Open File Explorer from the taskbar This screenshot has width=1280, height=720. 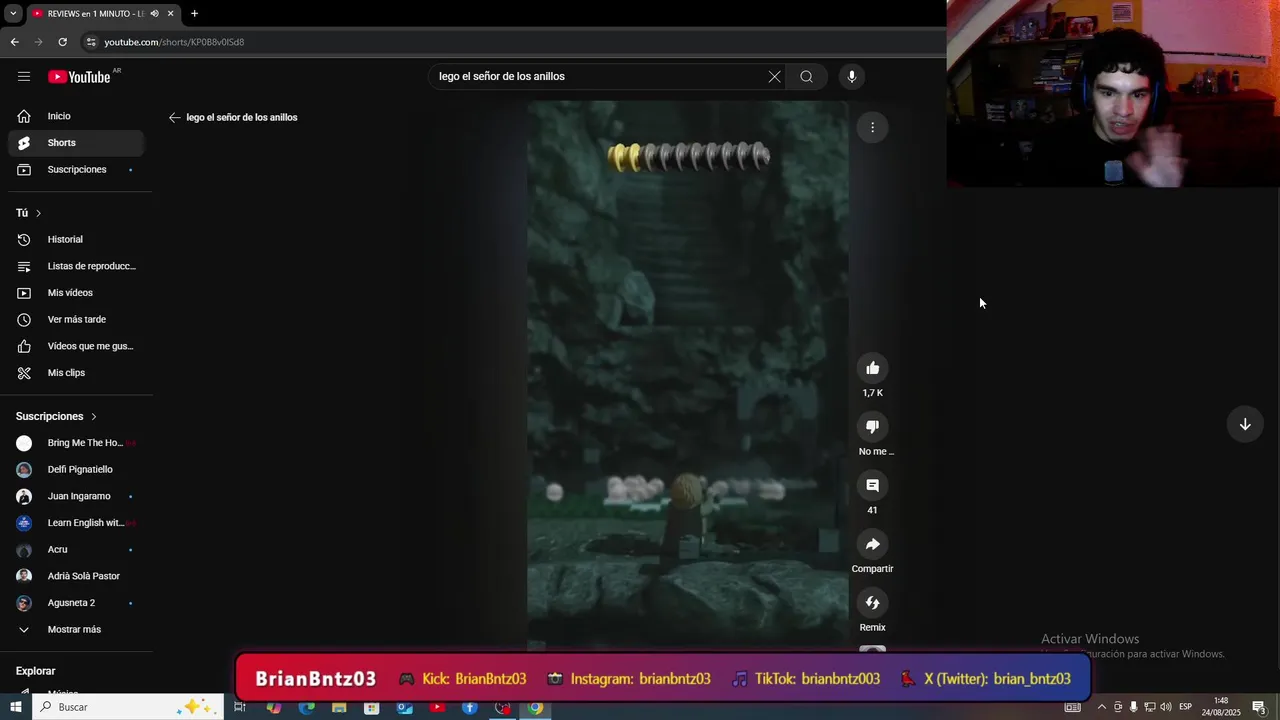coord(339,708)
